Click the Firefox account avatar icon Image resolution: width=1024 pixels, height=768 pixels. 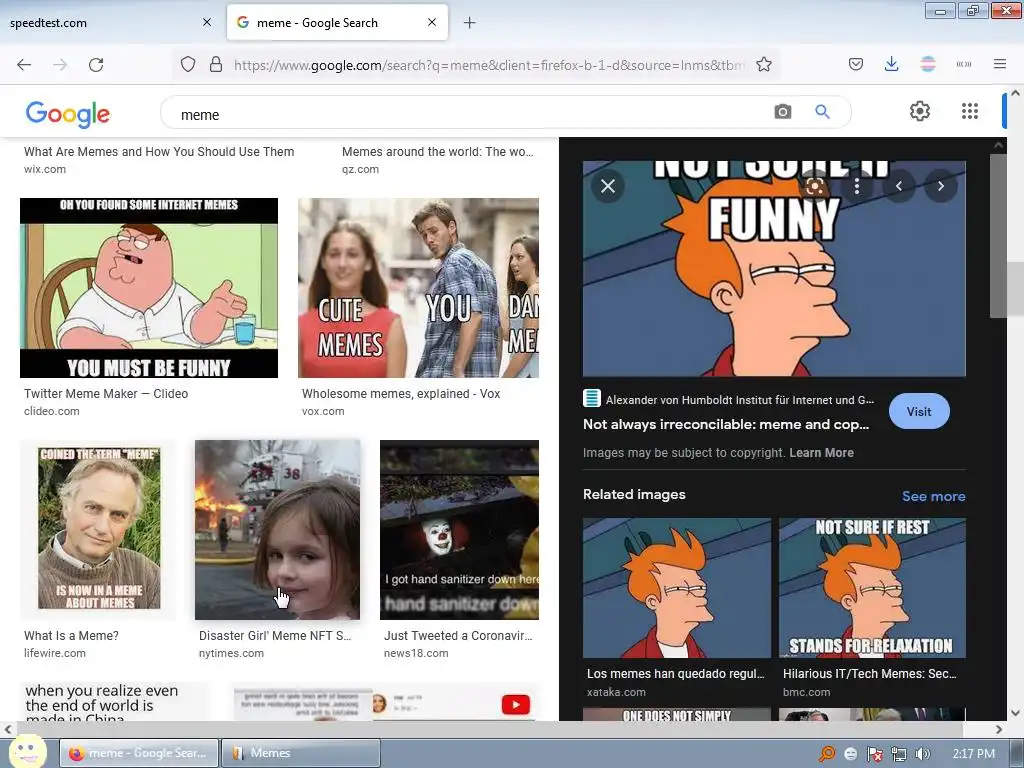tap(927, 64)
